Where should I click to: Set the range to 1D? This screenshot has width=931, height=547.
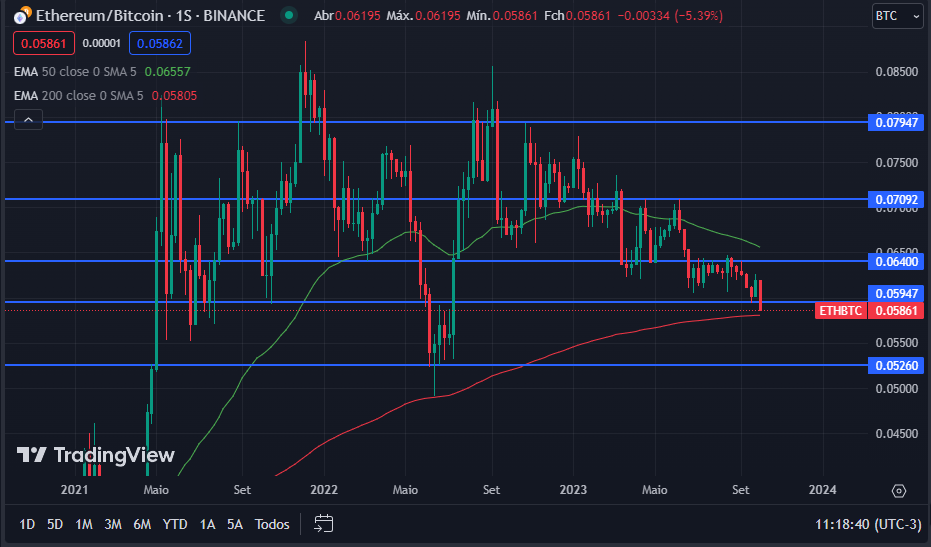tap(27, 524)
